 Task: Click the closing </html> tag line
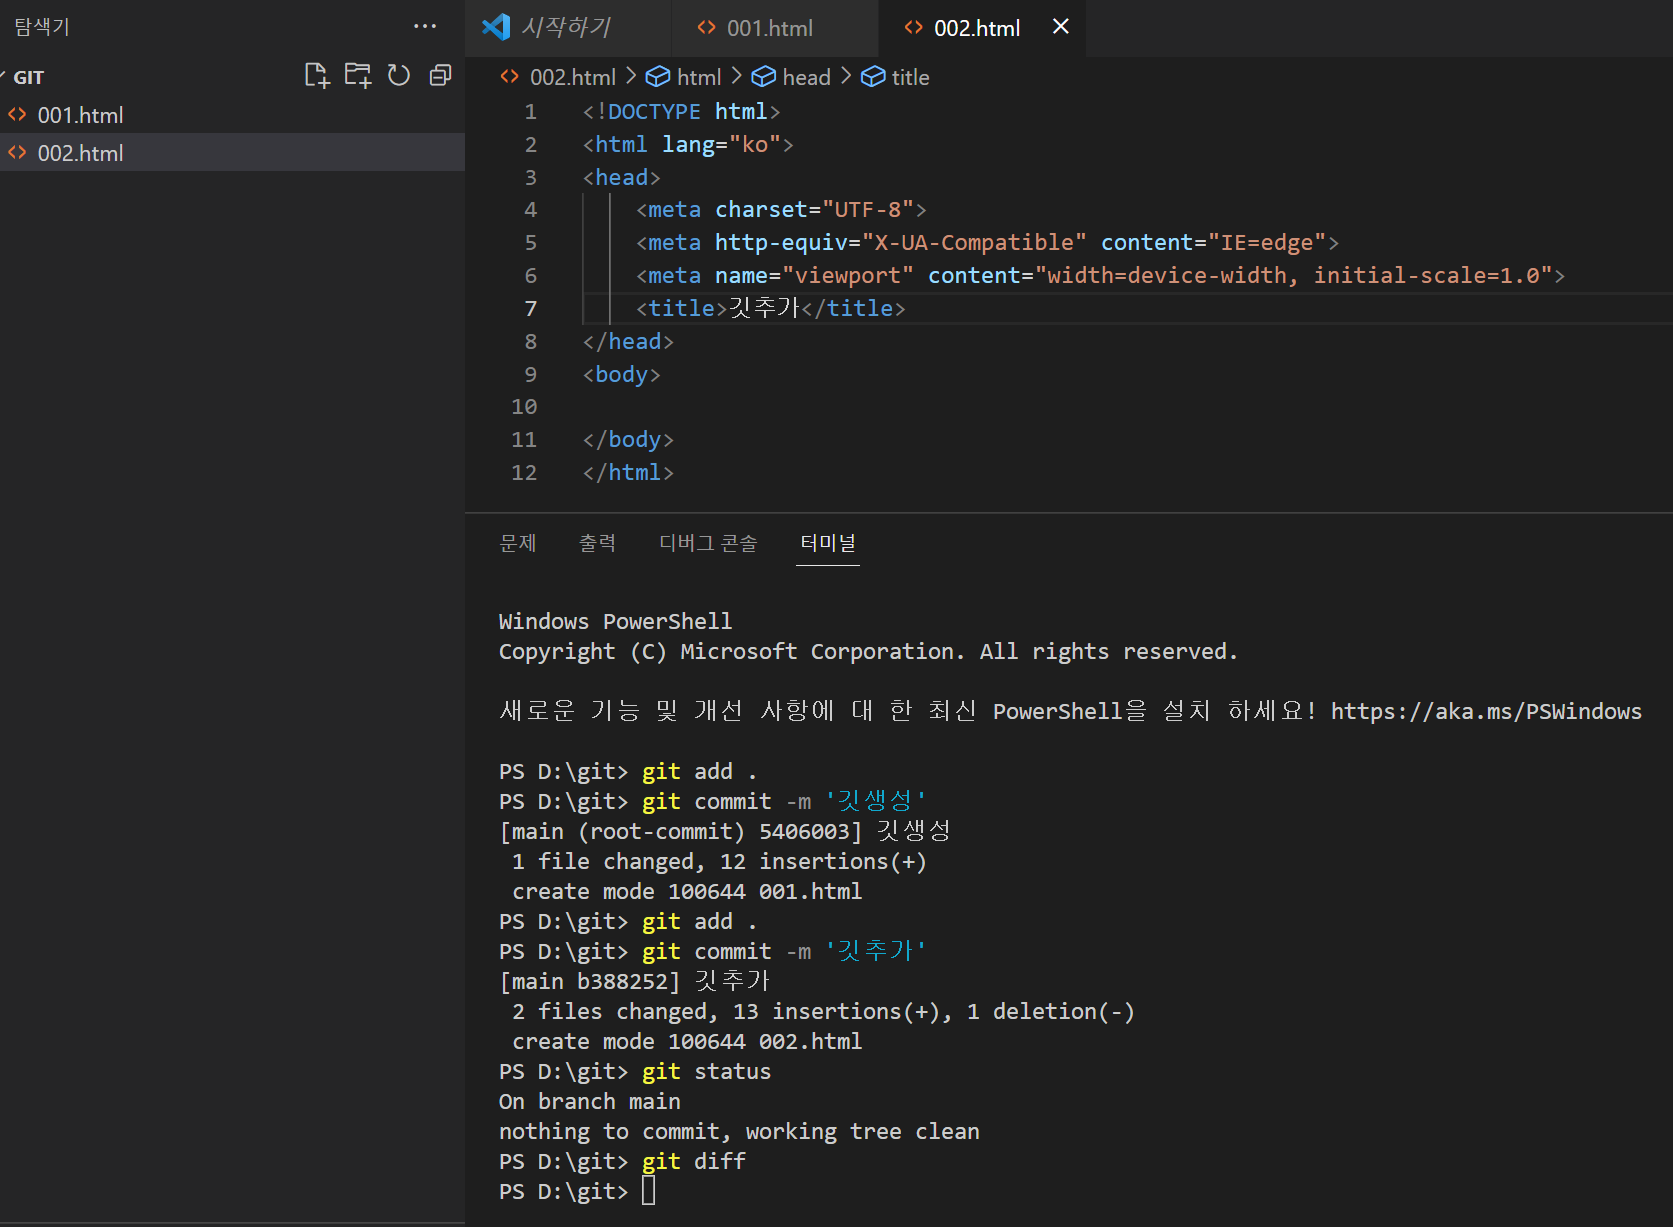628,473
